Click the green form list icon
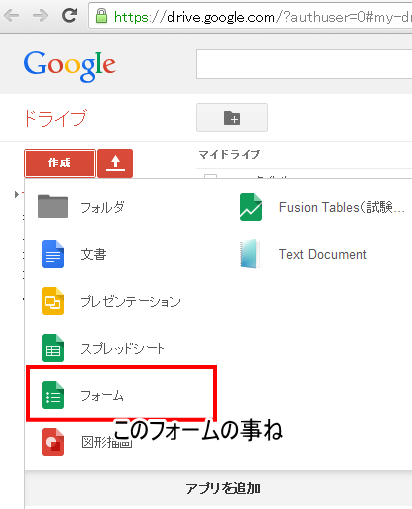The height and width of the screenshot is (509, 412). pos(53,395)
